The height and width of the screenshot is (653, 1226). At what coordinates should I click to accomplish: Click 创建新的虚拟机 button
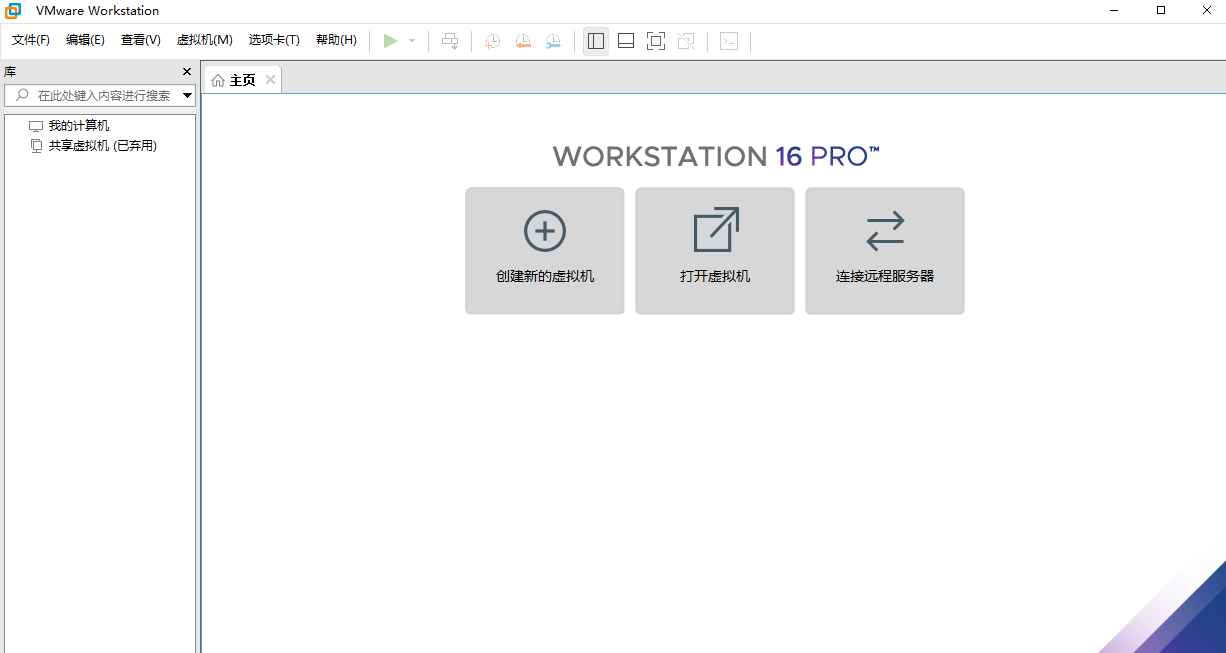545,251
